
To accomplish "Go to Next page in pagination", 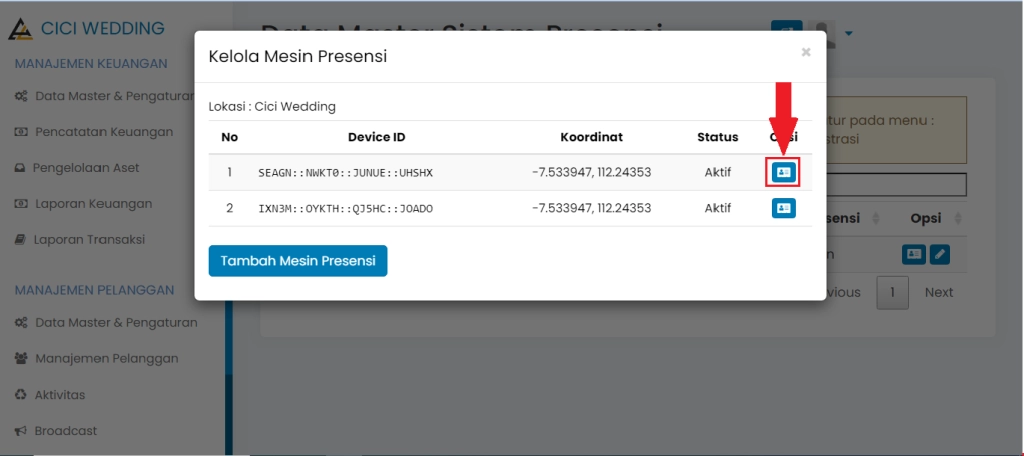I will point(938,293).
